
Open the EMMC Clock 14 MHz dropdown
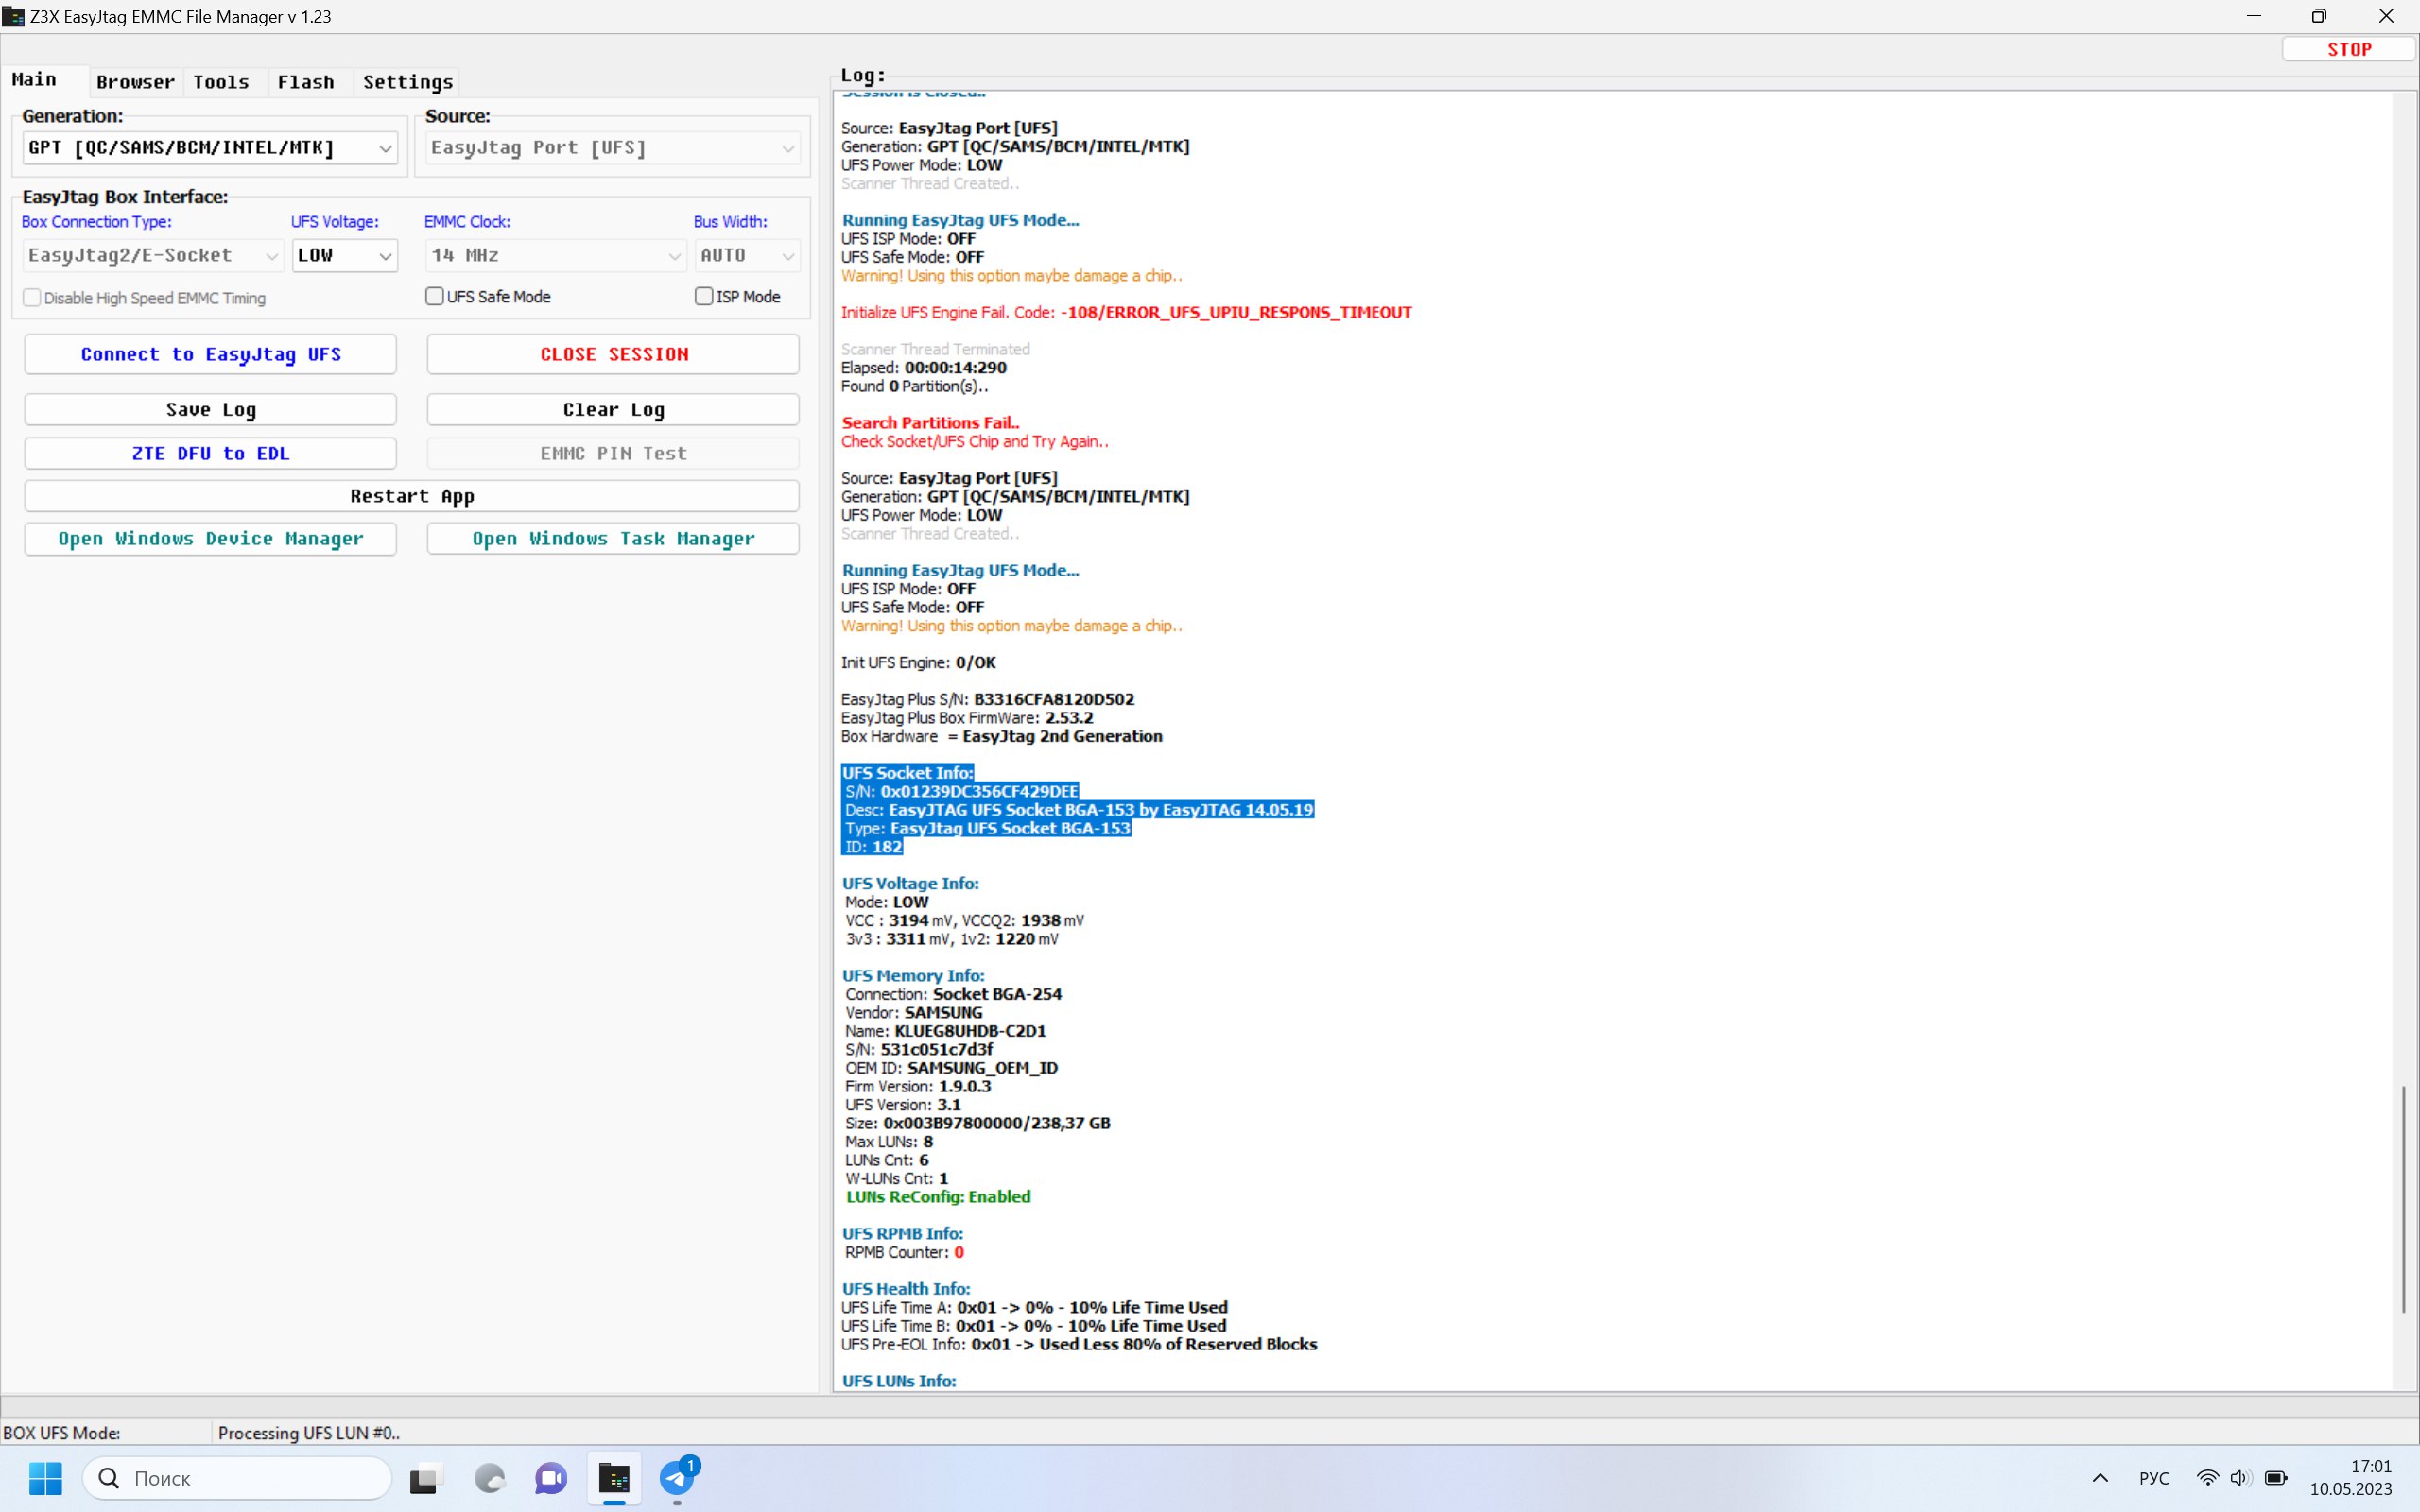[556, 255]
